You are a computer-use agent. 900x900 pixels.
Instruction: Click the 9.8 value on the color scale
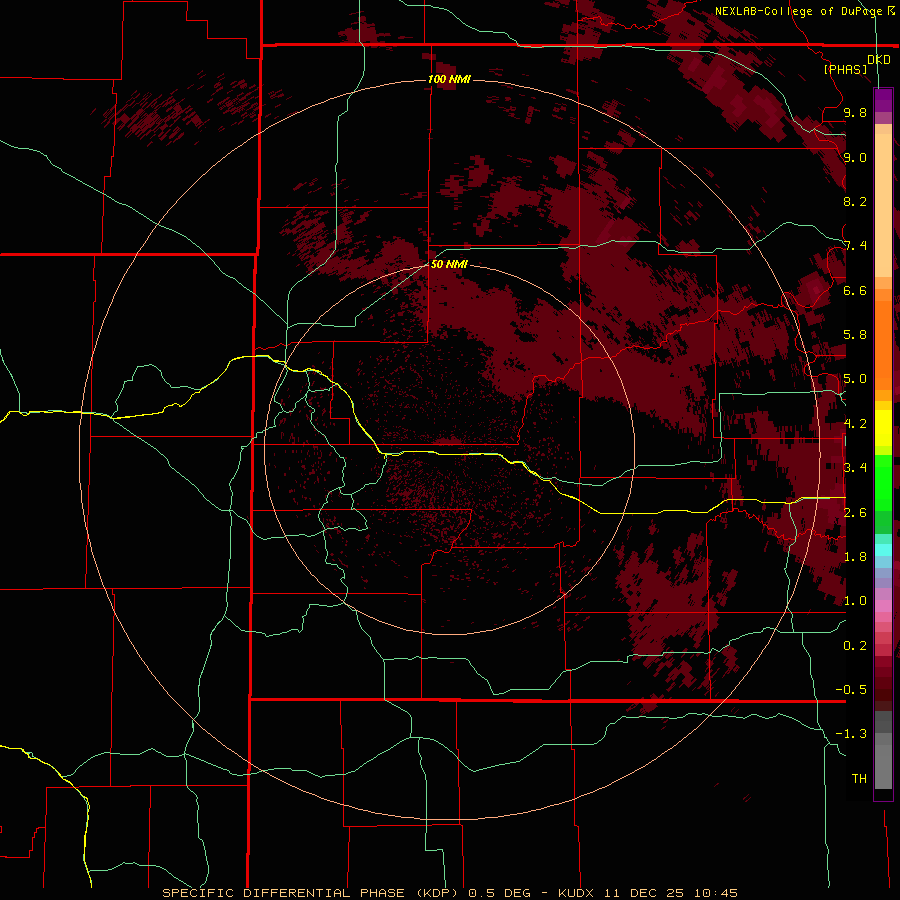click(x=855, y=112)
